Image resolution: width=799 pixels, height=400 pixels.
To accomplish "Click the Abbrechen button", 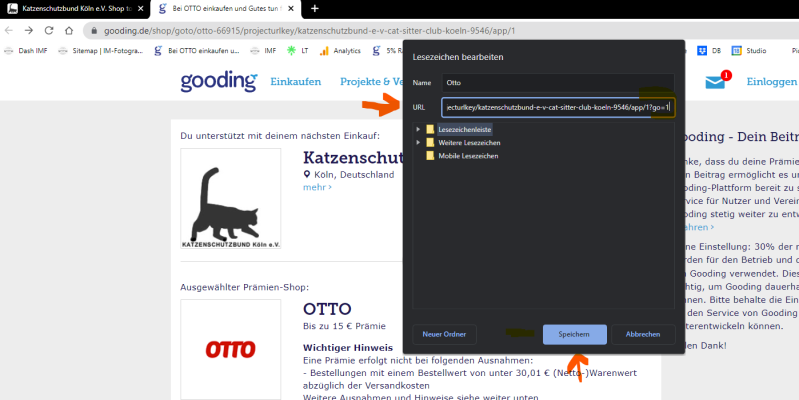I will coord(643,334).
